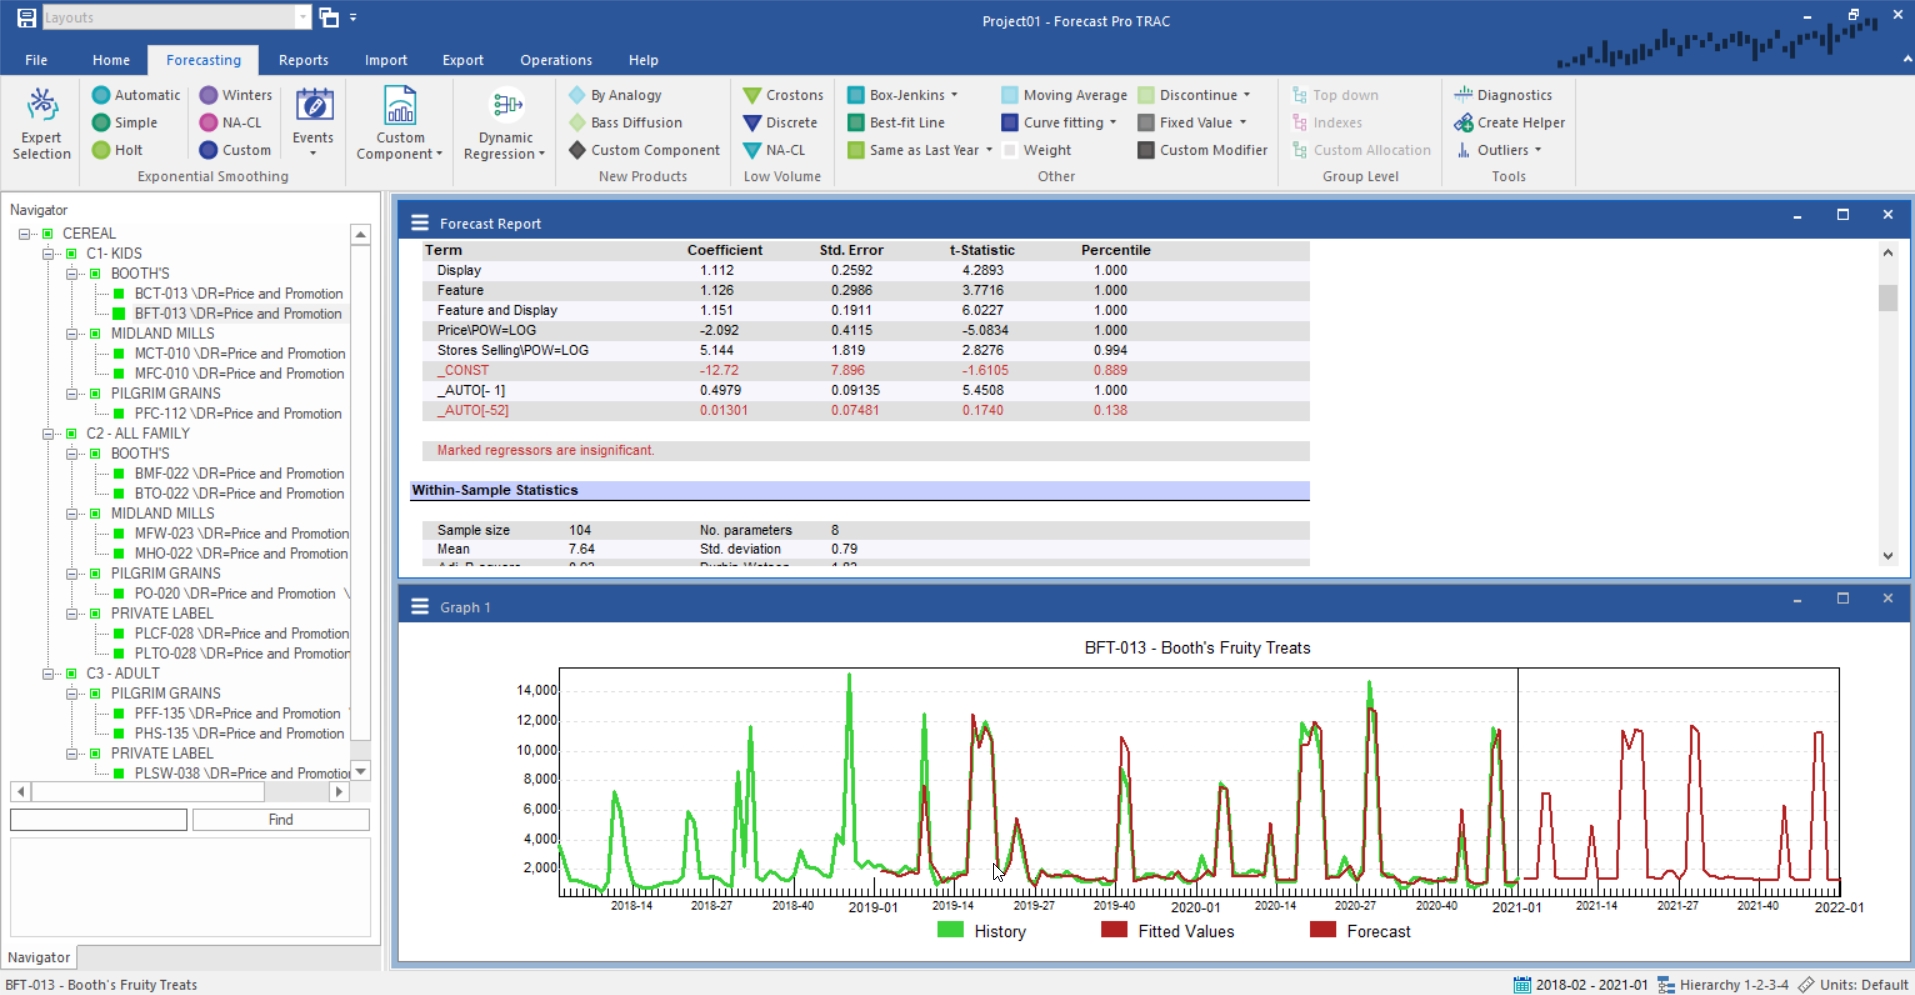1915x995 pixels.
Task: Open the Layouts combo box
Action: tap(303, 18)
